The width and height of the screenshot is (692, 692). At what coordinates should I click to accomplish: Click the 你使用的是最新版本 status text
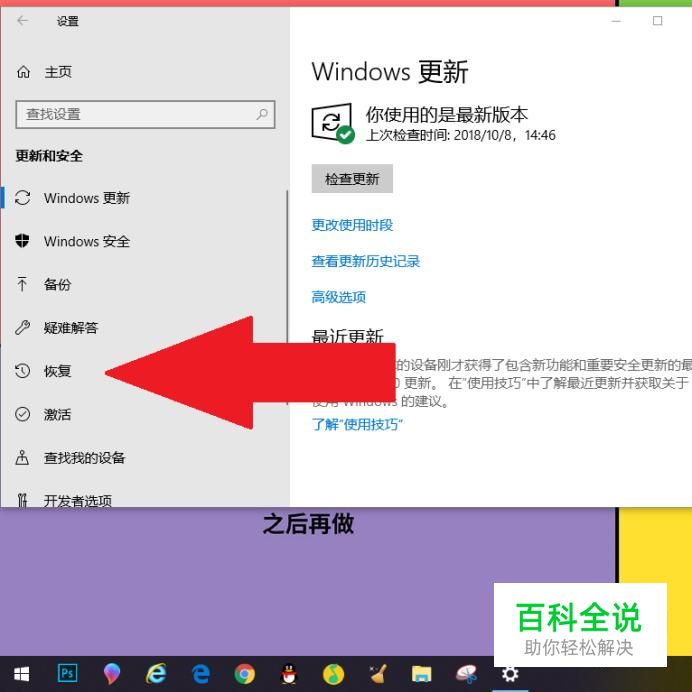coord(447,114)
